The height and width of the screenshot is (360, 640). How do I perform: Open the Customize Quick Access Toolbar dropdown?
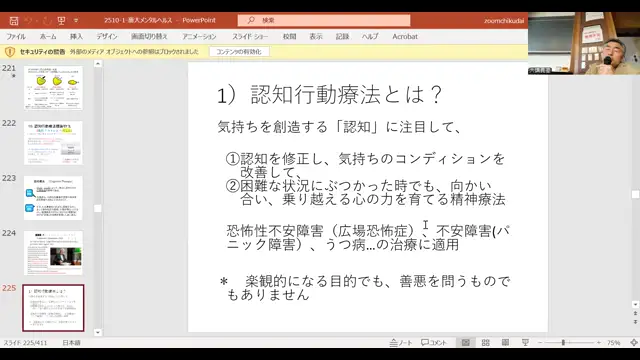(x=76, y=20)
